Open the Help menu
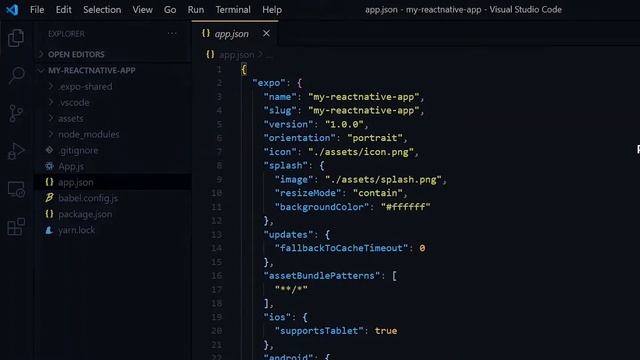The width and height of the screenshot is (640, 360). tap(272, 9)
